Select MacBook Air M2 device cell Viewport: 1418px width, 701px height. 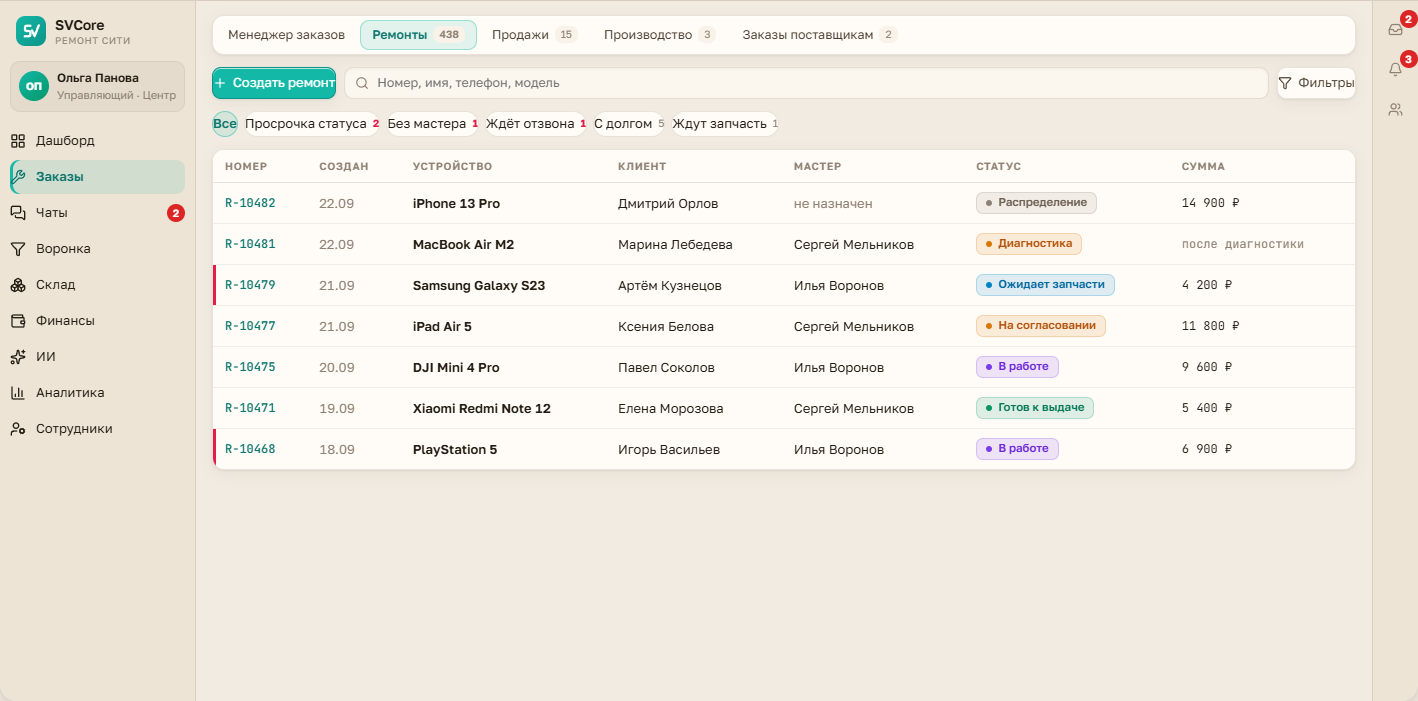click(x=463, y=244)
